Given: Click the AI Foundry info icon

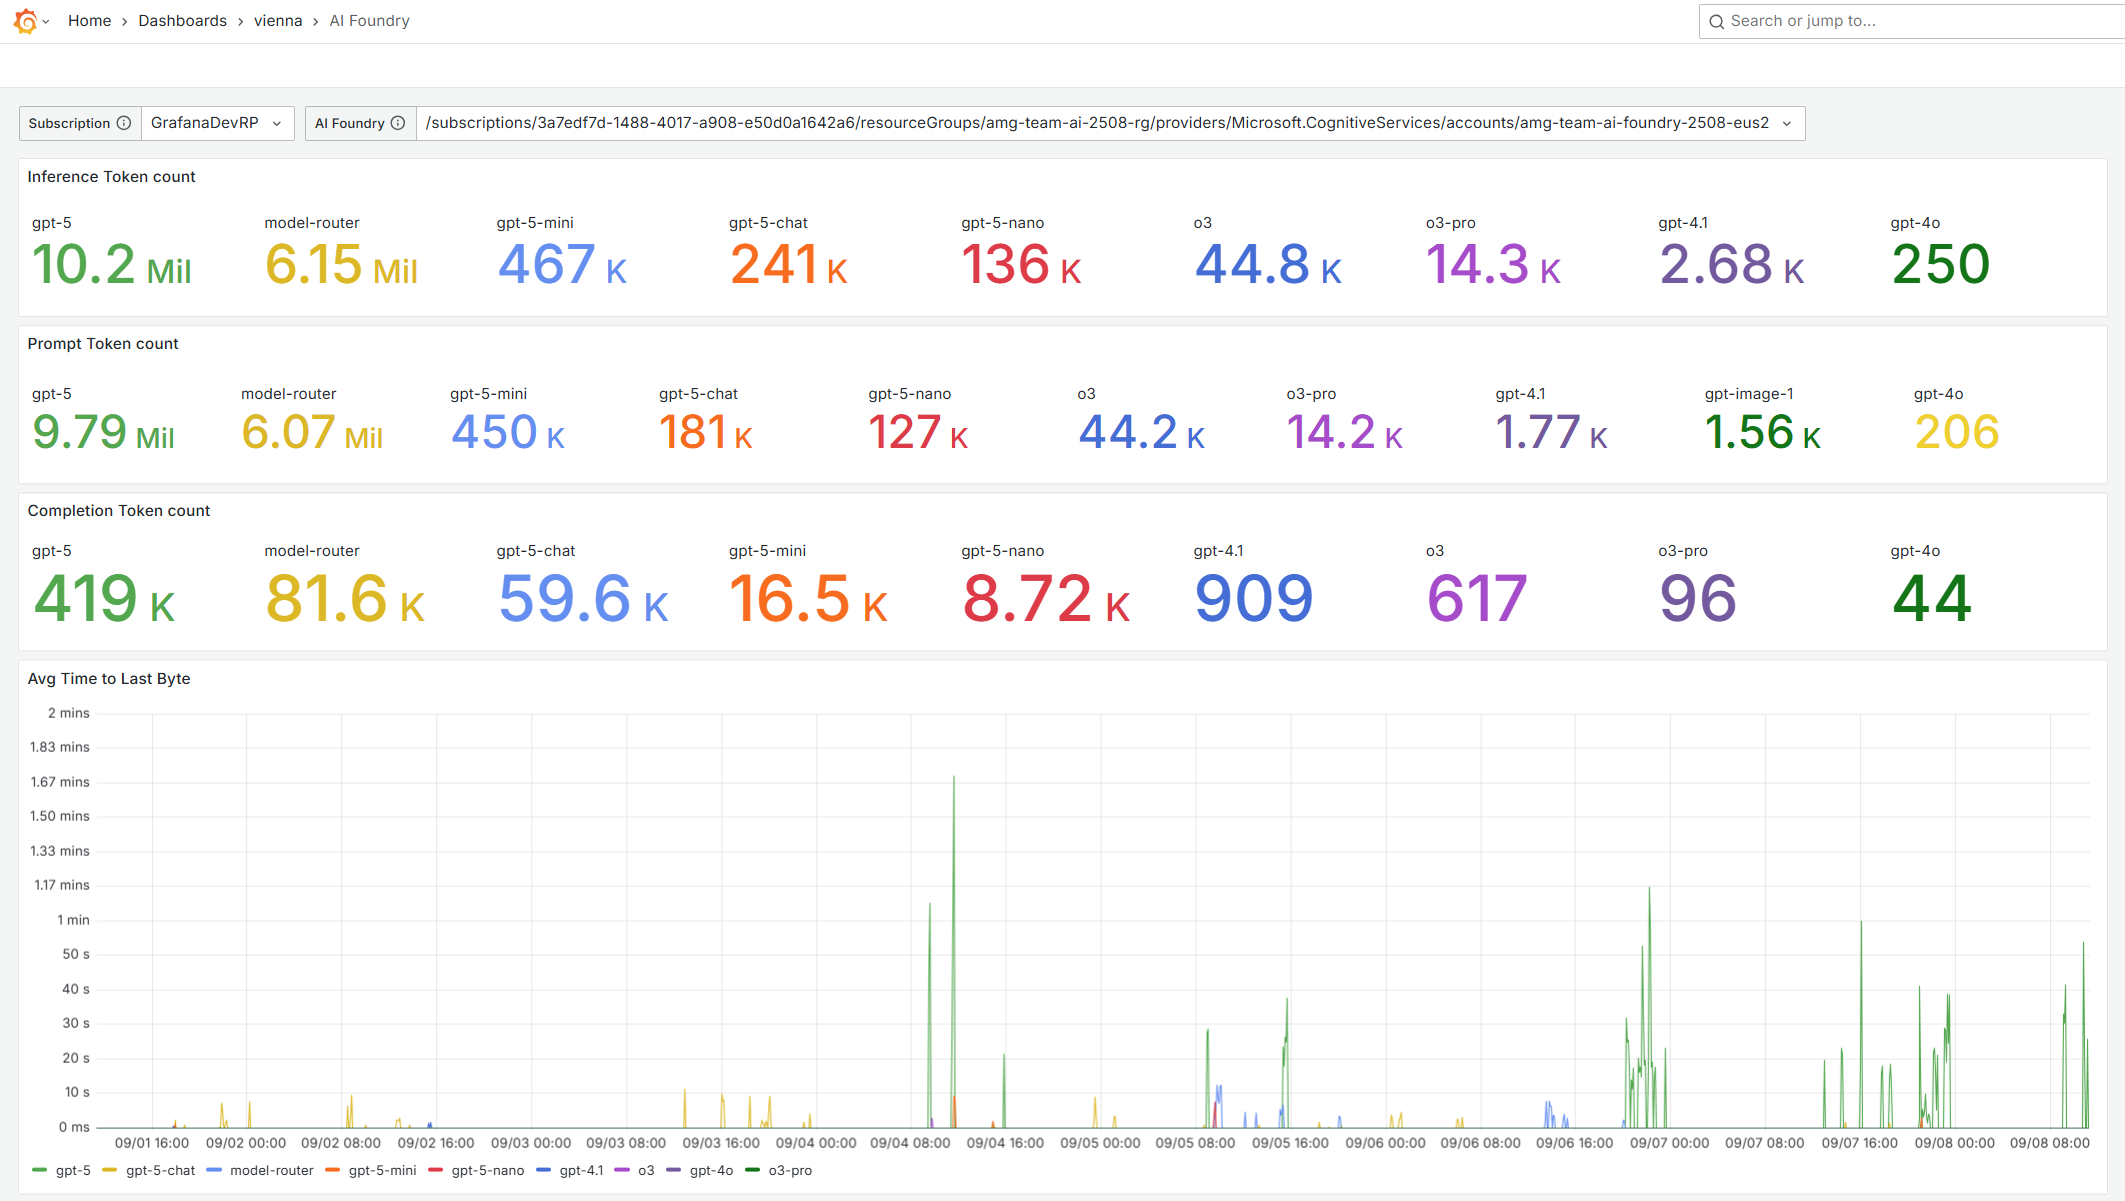Looking at the screenshot, I should 398,123.
